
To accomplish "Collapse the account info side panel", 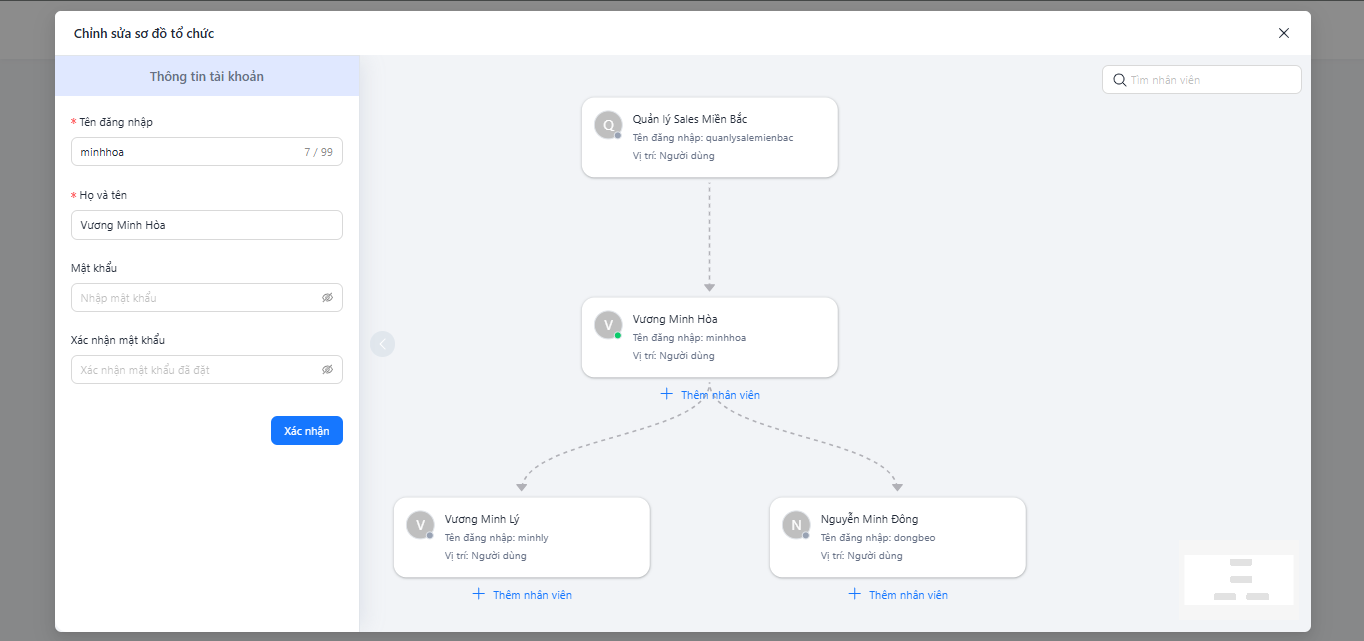I will [x=383, y=344].
